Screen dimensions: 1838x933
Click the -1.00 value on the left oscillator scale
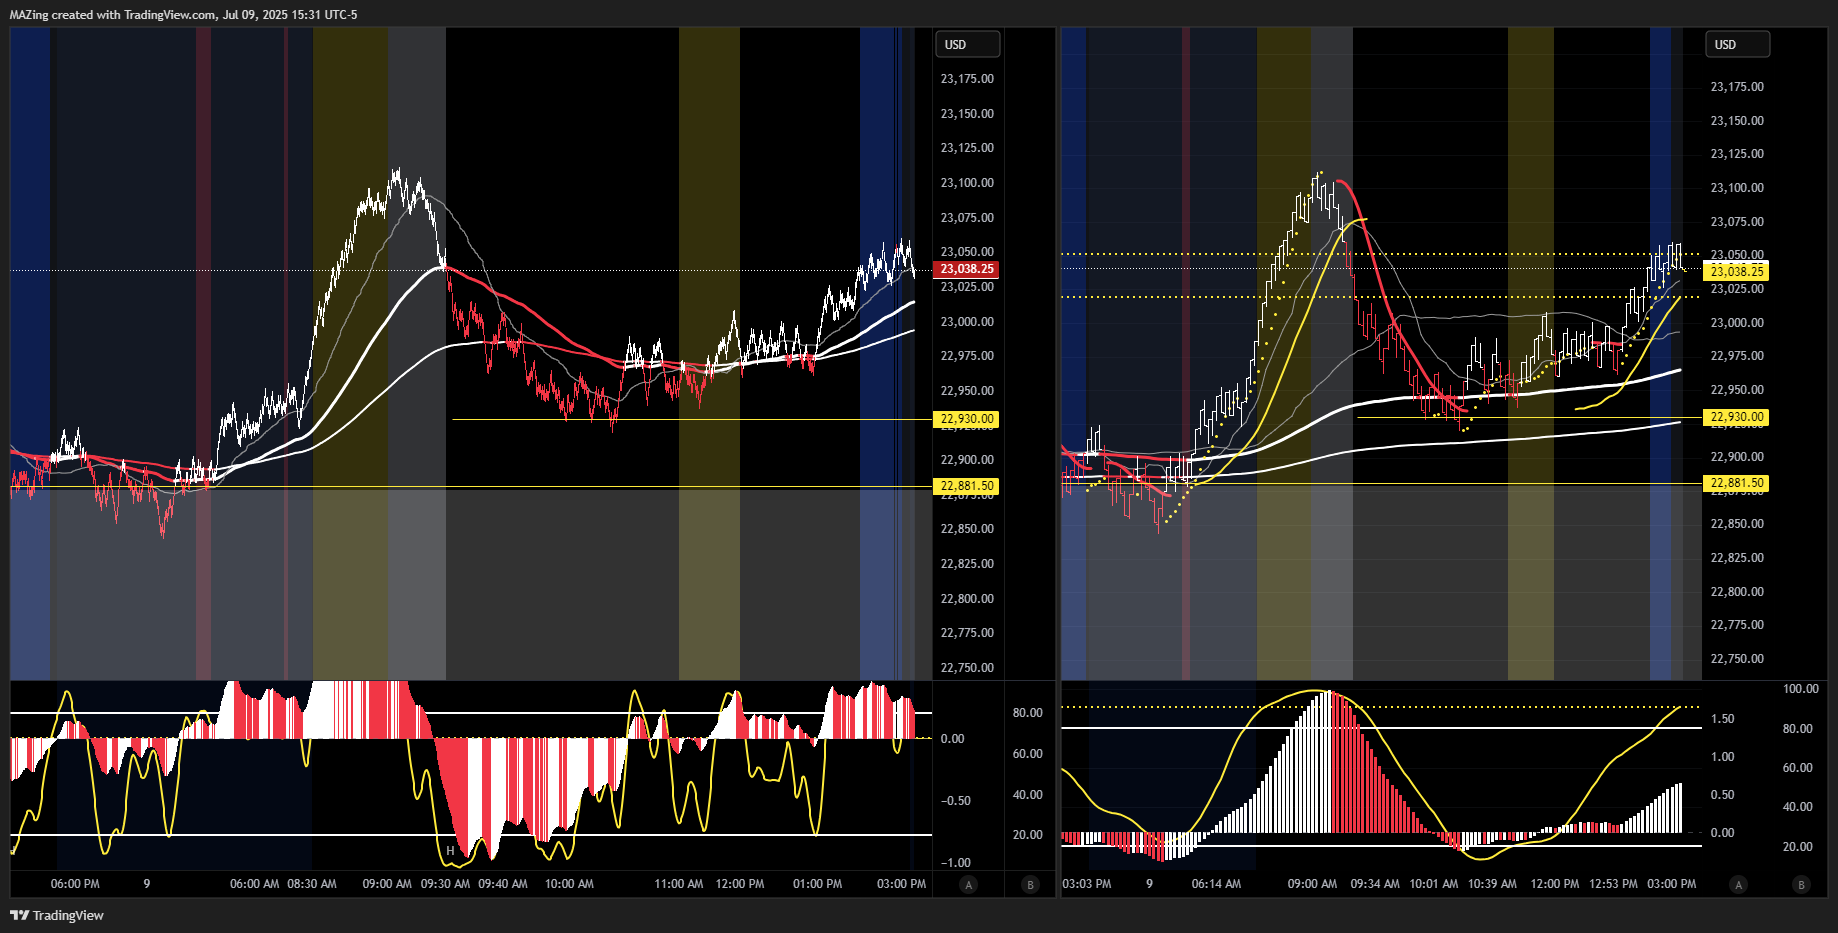click(x=955, y=863)
